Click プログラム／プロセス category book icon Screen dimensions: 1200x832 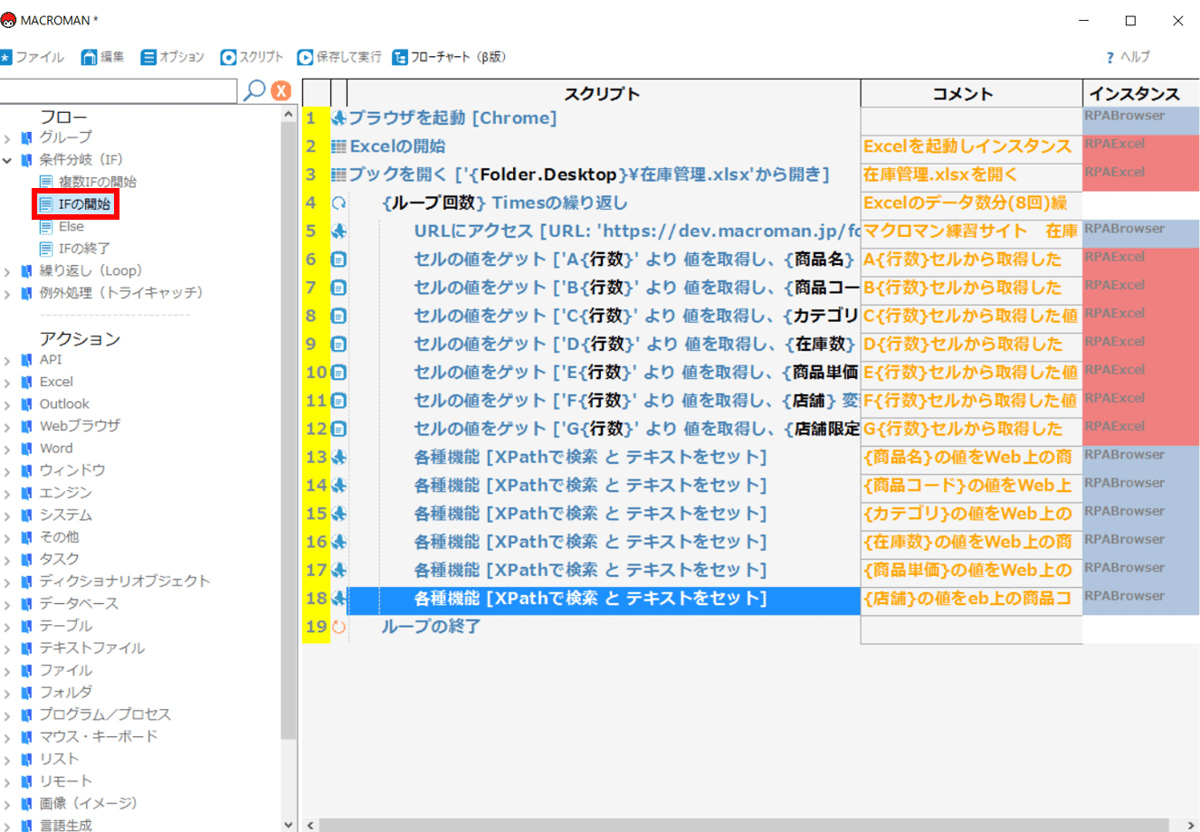[x=26, y=715]
